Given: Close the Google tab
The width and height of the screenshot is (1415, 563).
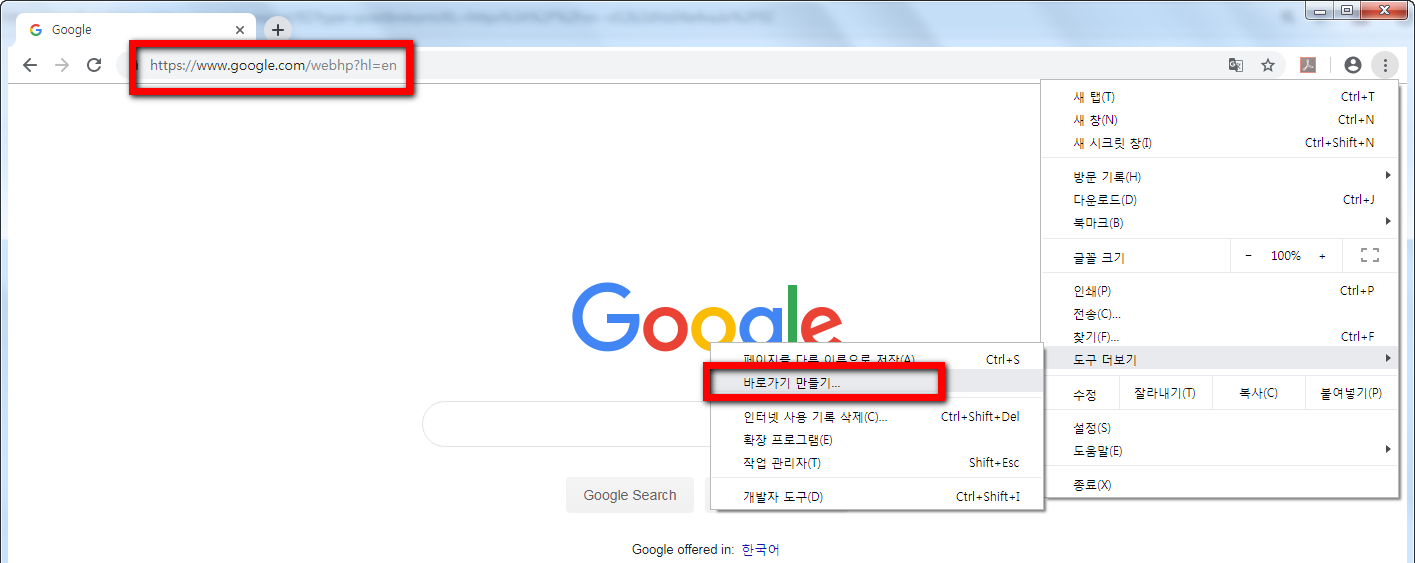Looking at the screenshot, I should tap(240, 30).
